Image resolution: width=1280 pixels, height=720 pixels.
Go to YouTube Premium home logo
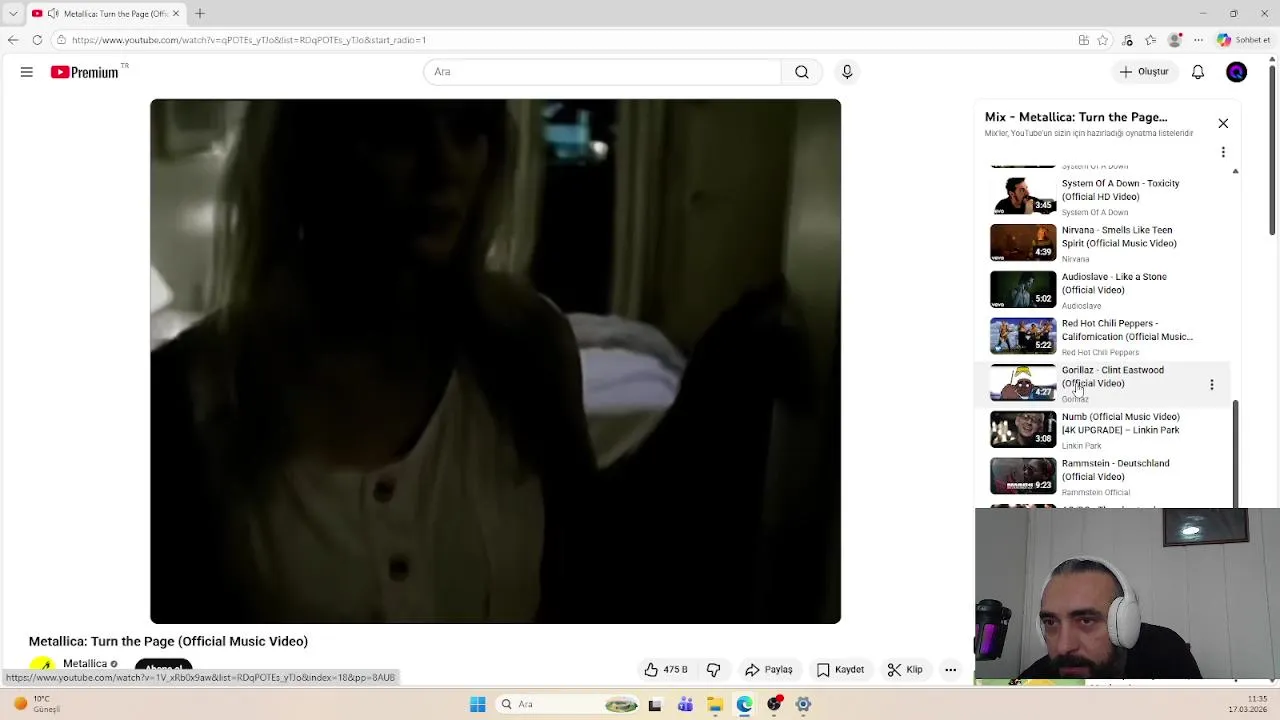pos(86,72)
